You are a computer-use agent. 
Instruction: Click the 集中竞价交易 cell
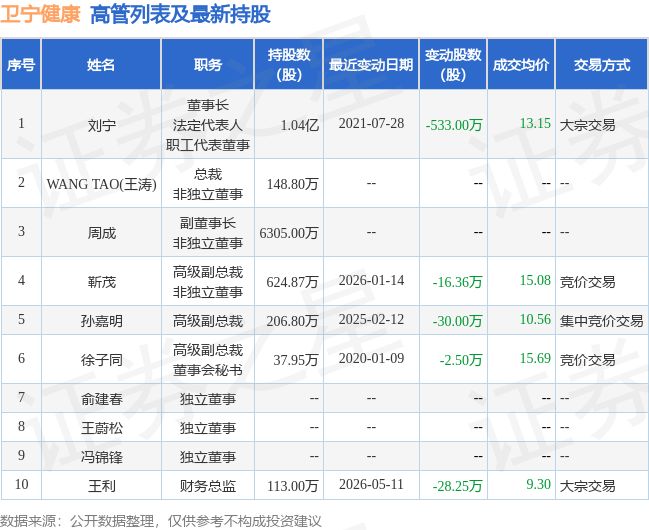601,321
